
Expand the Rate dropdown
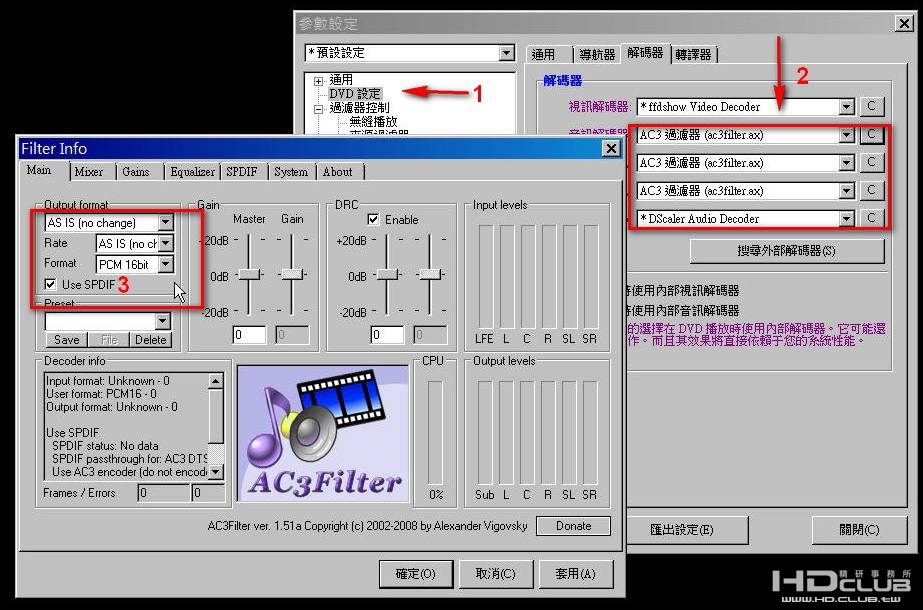[166, 243]
